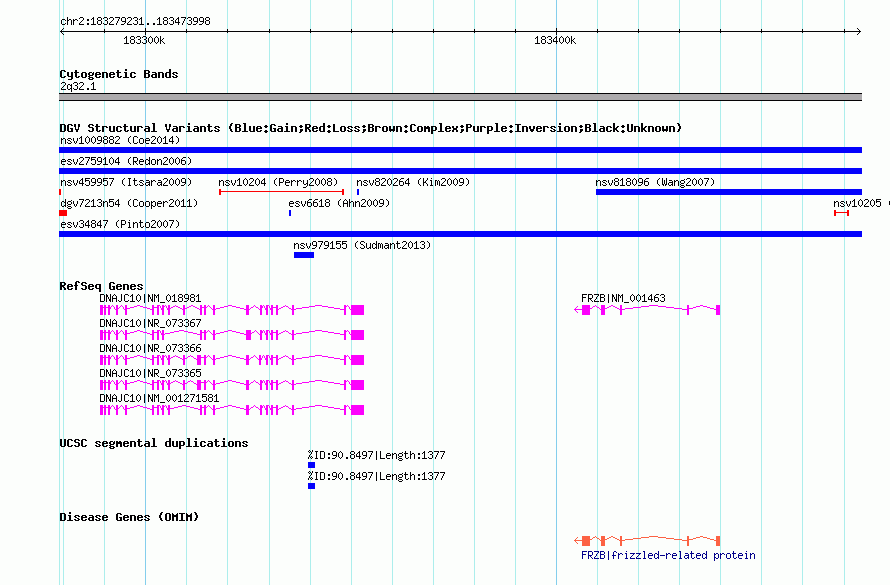
Task: Select the esv2759104 (Redon2006) variant bar
Action: [460, 171]
